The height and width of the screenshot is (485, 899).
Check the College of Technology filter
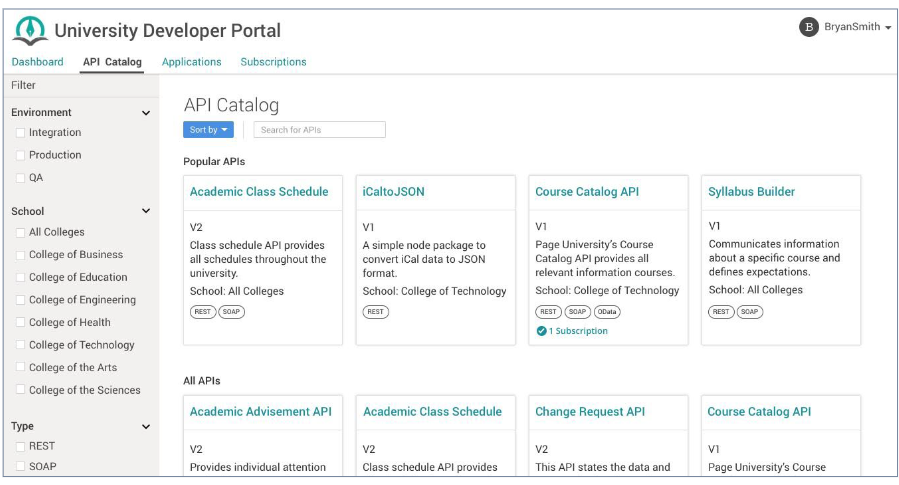(x=21, y=345)
